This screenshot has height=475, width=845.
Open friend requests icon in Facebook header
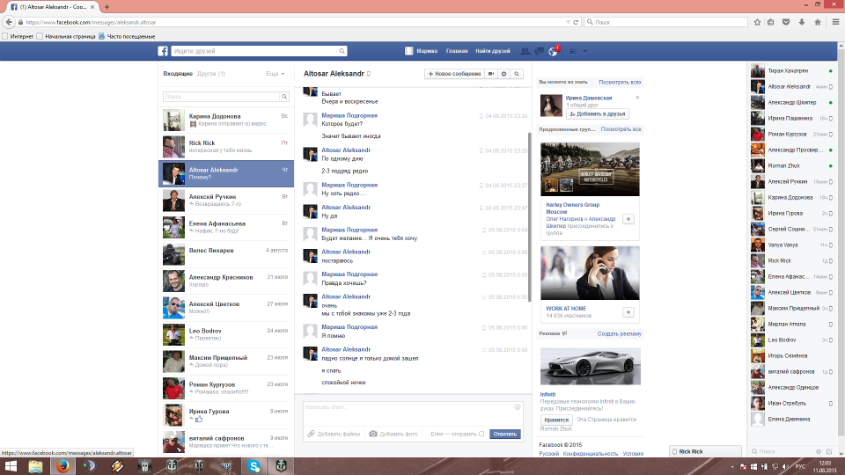click(x=525, y=51)
